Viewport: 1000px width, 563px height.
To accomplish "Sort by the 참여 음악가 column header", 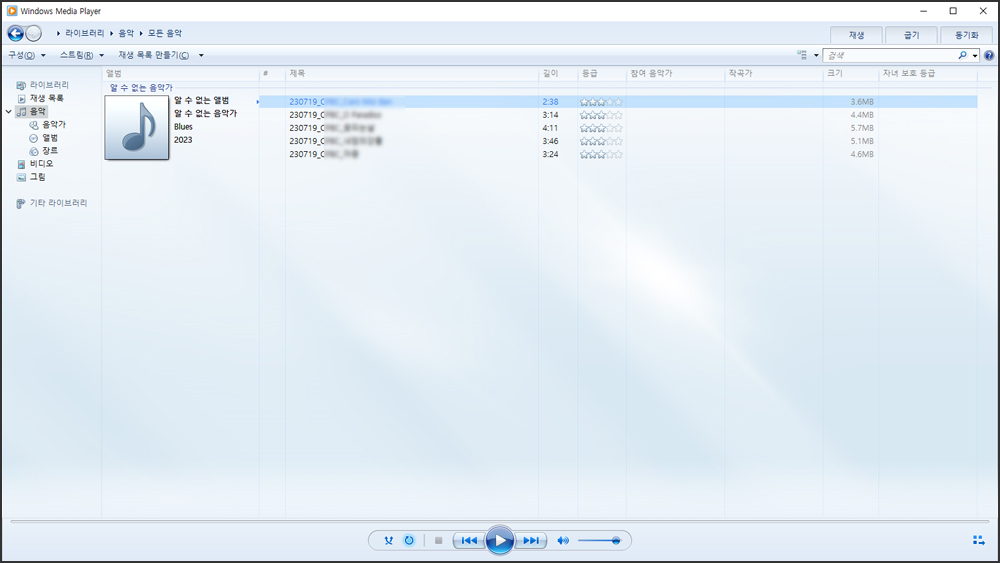I will tap(675, 74).
